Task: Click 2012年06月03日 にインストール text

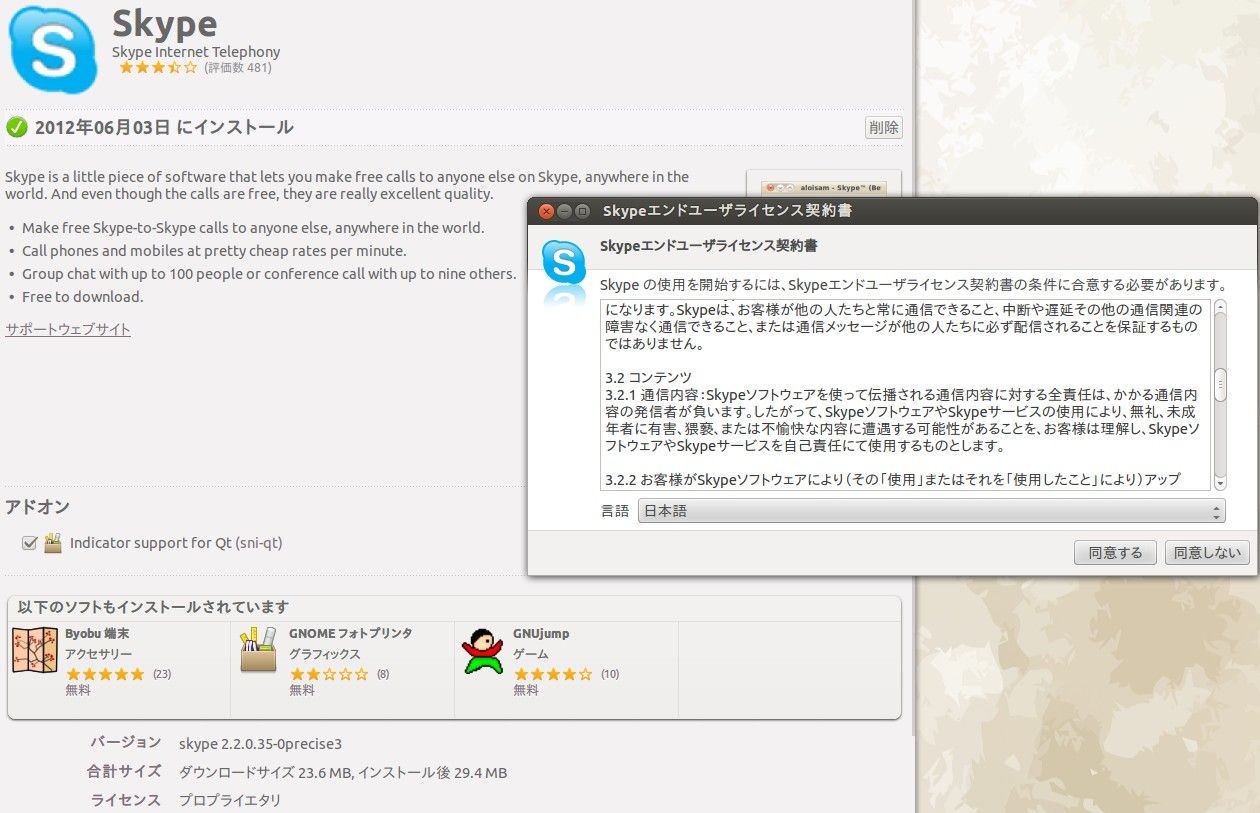Action: click(164, 127)
